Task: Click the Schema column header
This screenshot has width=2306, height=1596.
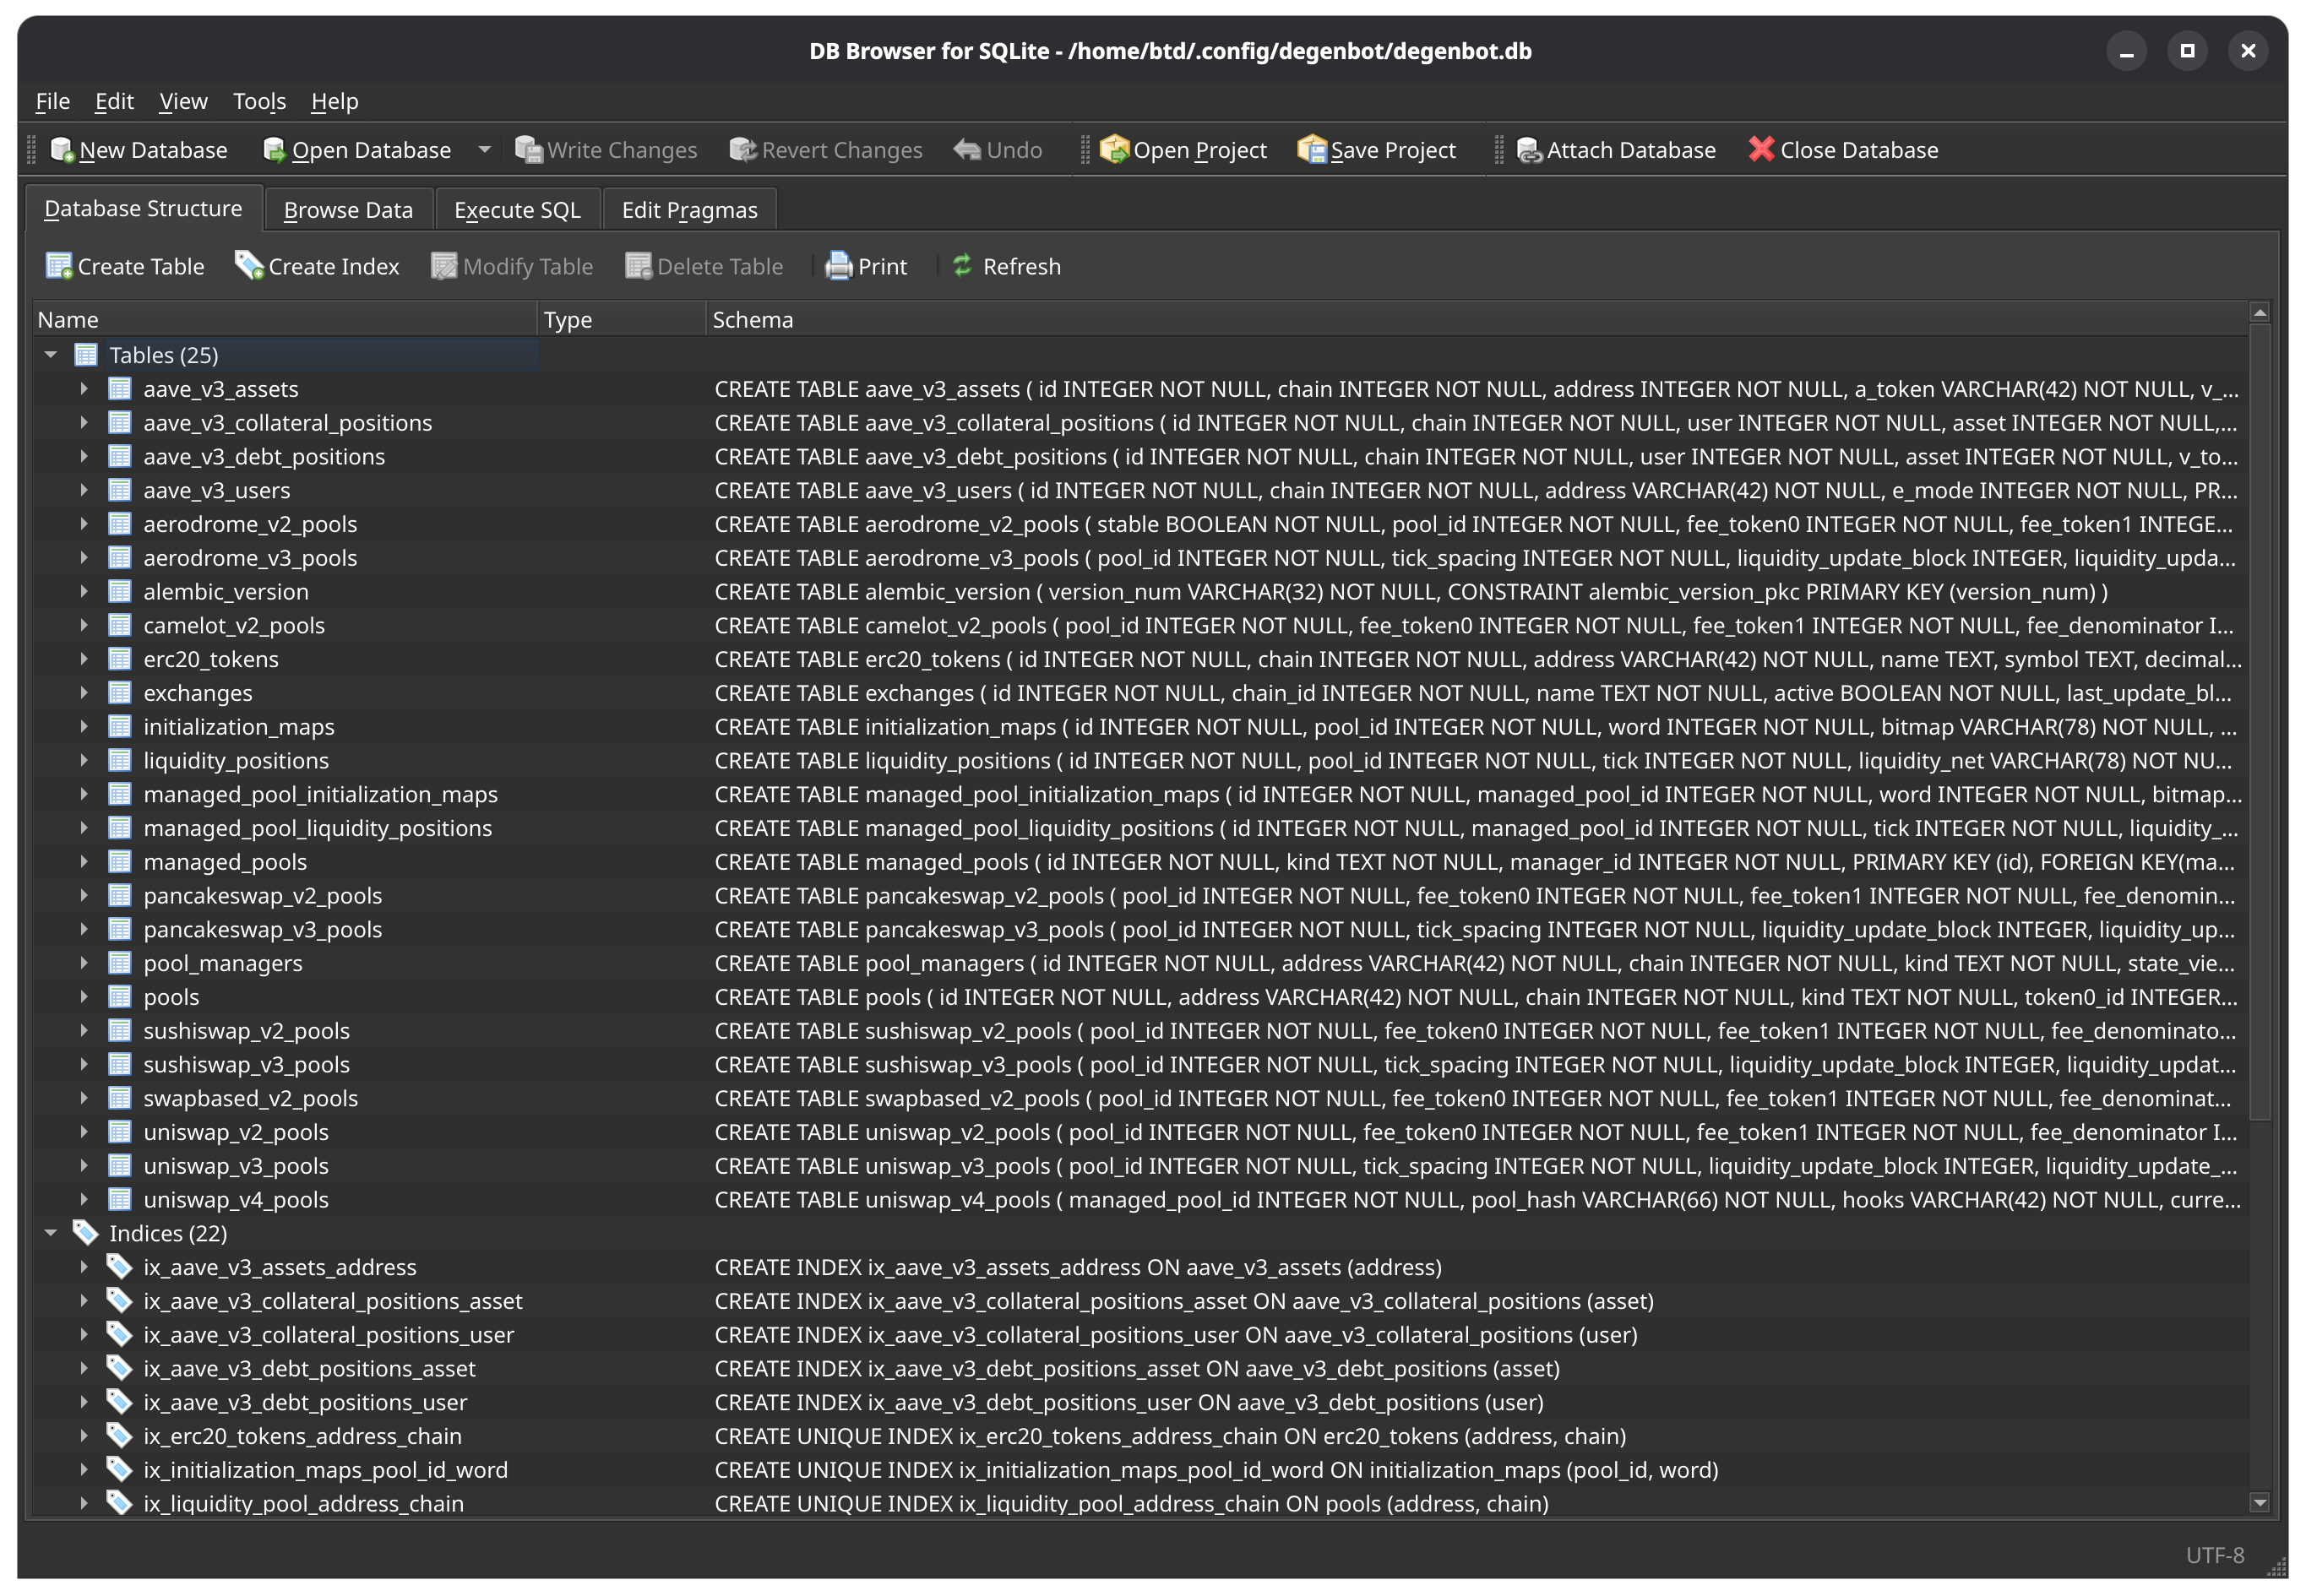Action: click(752, 320)
